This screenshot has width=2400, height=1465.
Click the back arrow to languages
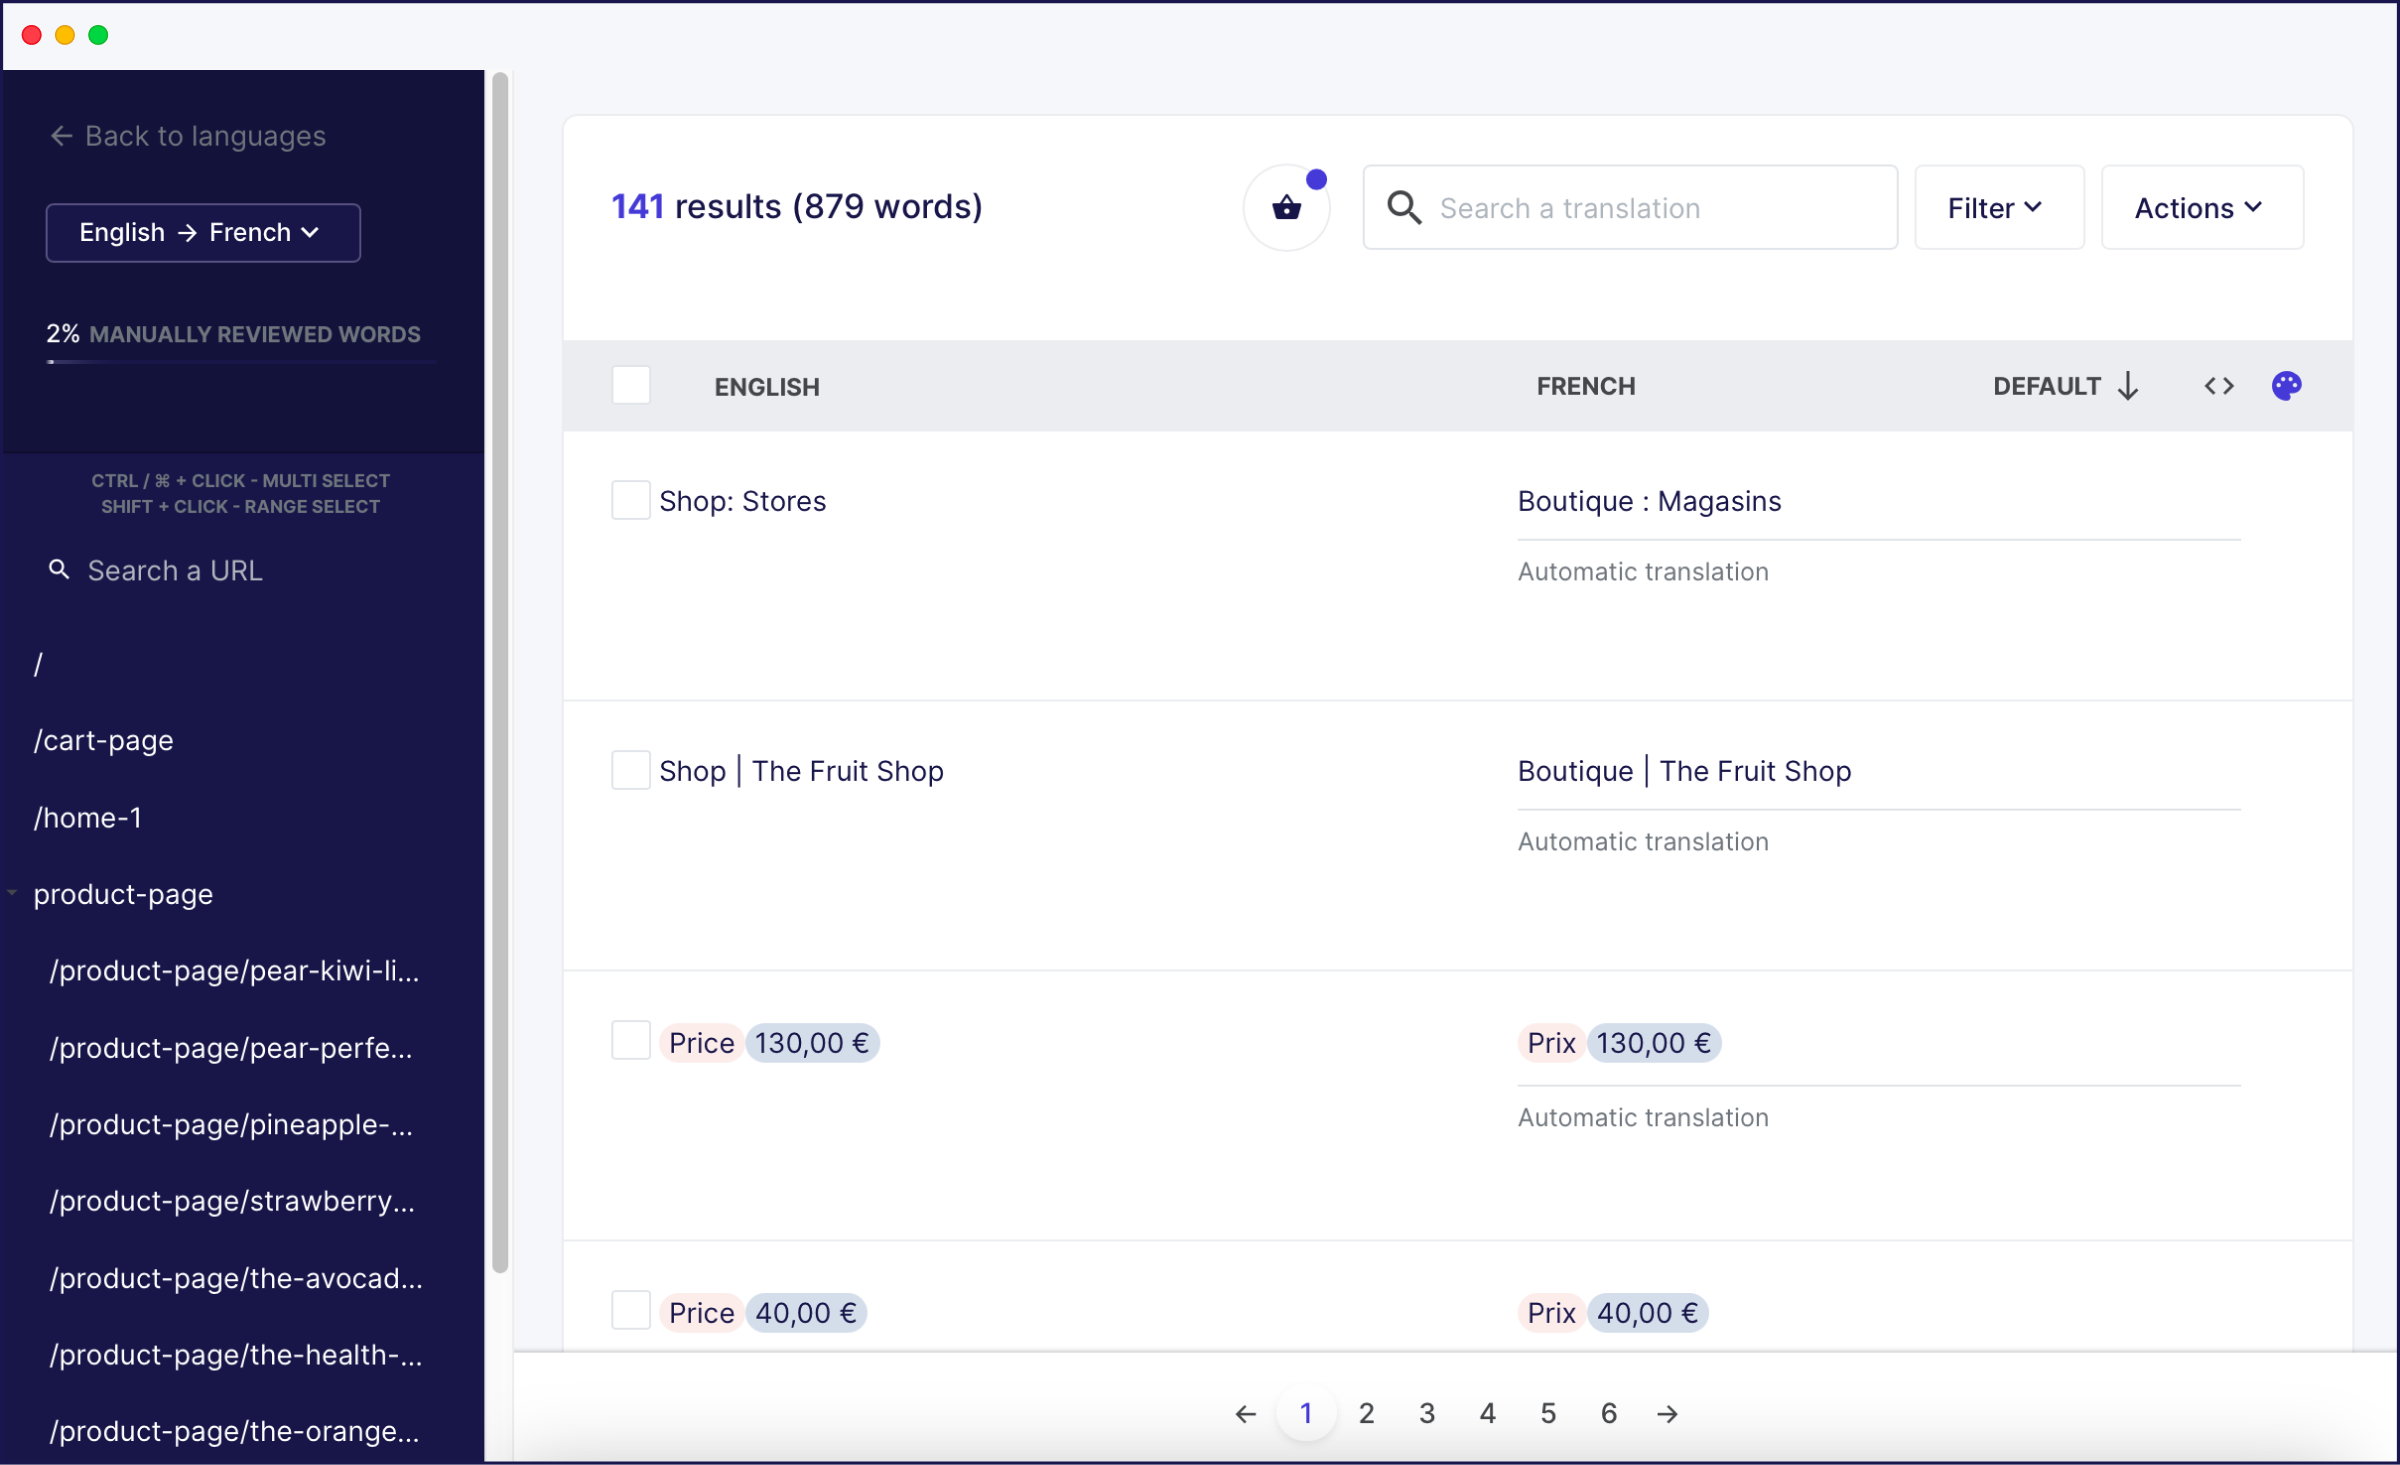[x=60, y=135]
